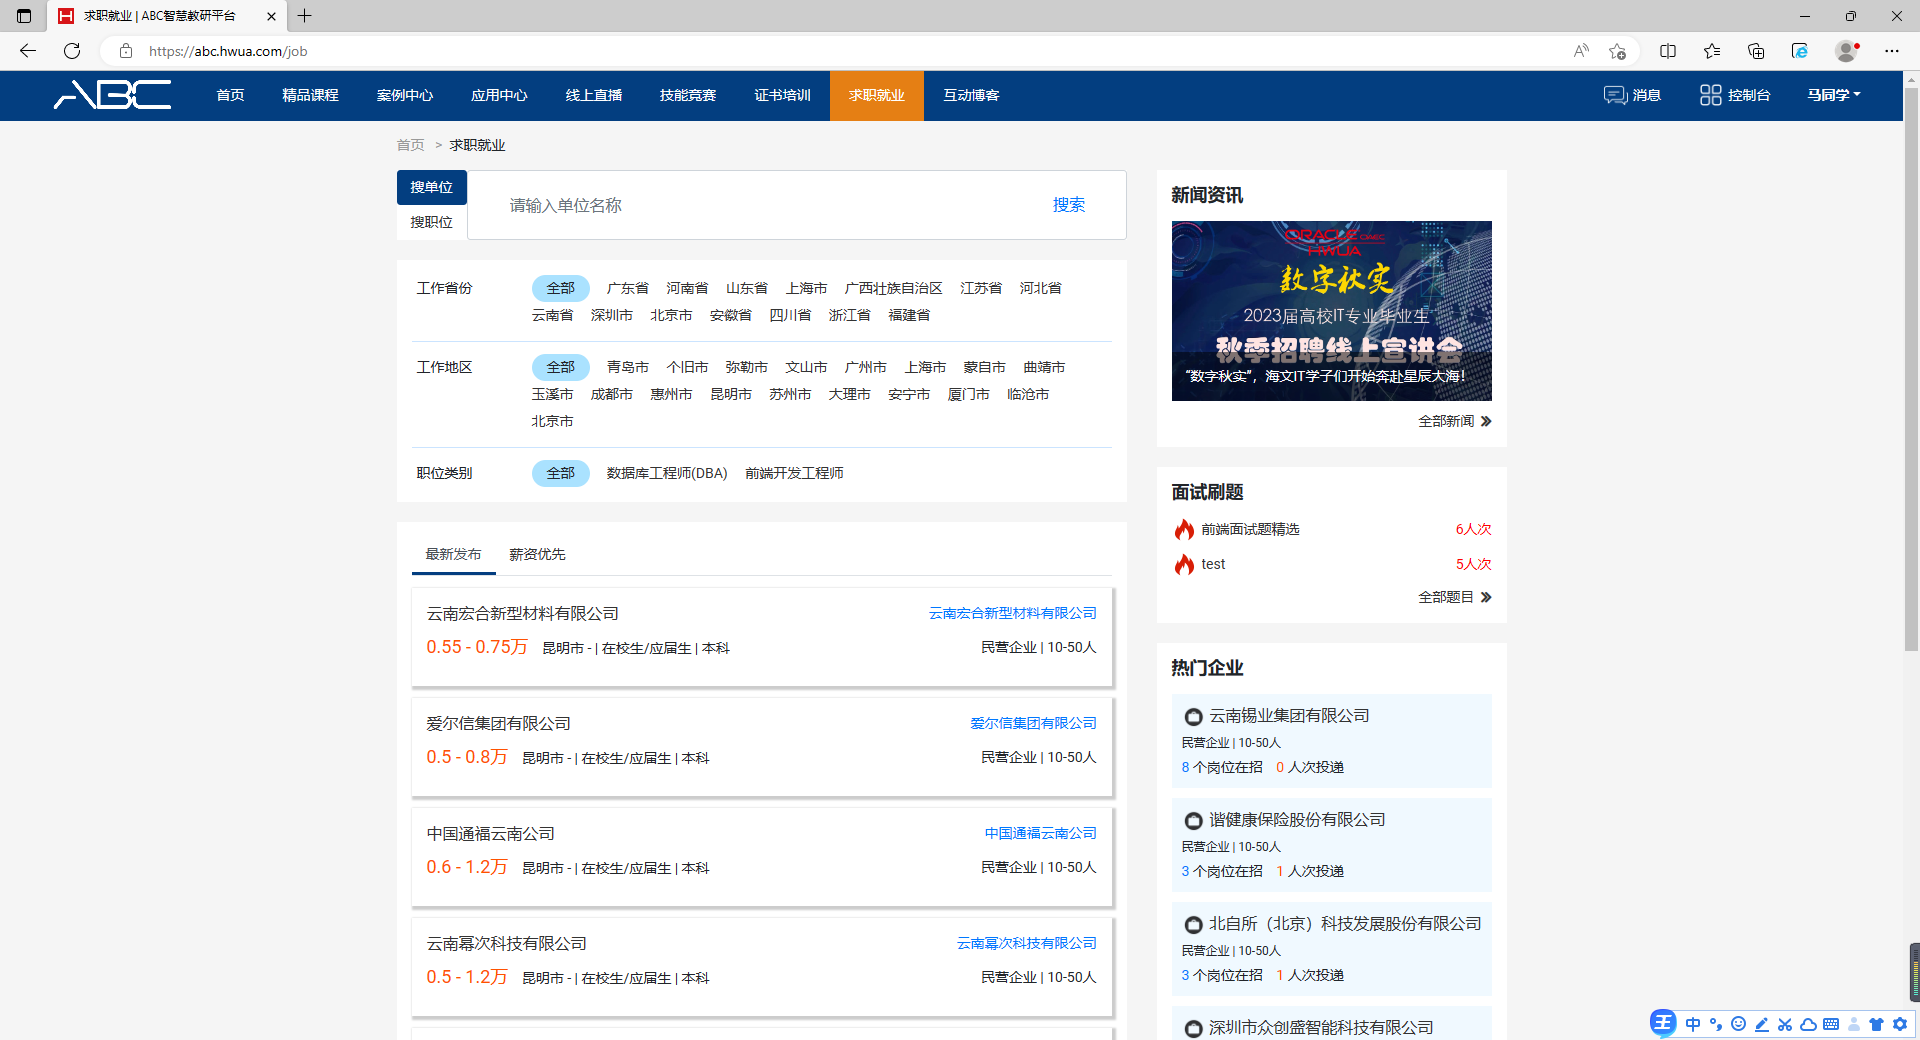Viewport: 1920px width, 1040px height.
Task: Open 精品课程 in the navigation bar
Action: 310,95
